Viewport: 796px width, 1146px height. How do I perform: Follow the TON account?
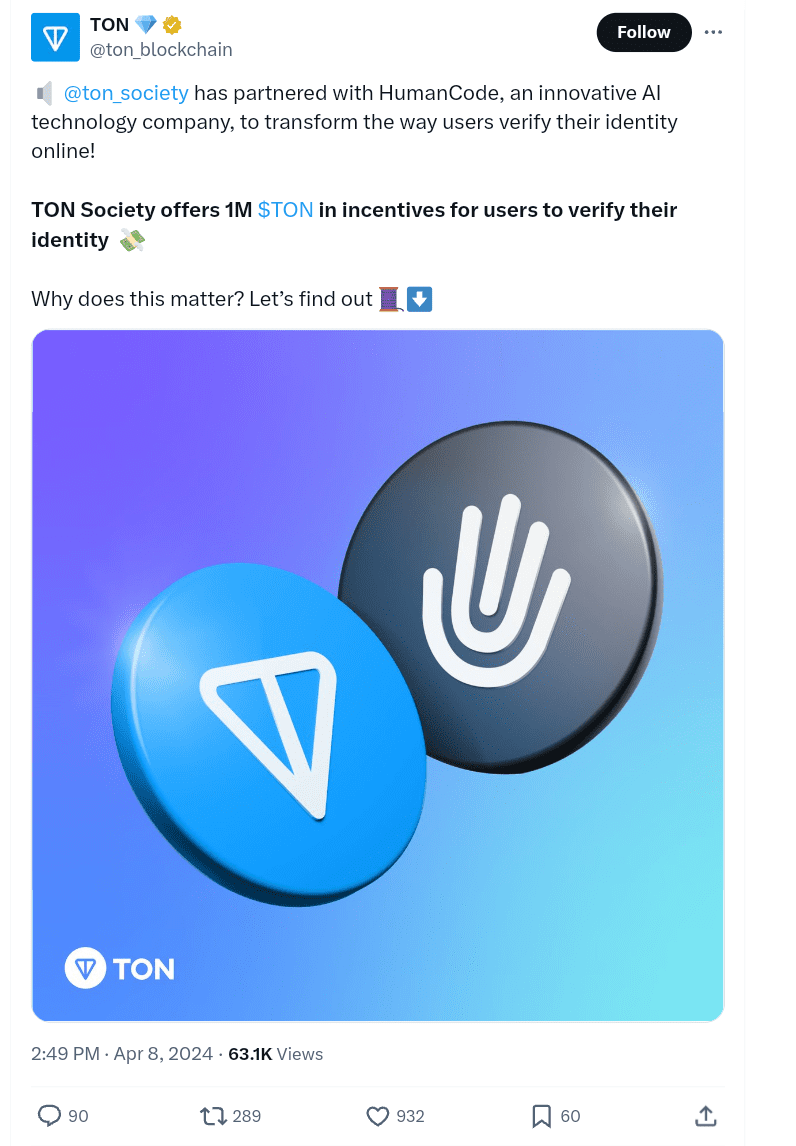click(x=643, y=32)
